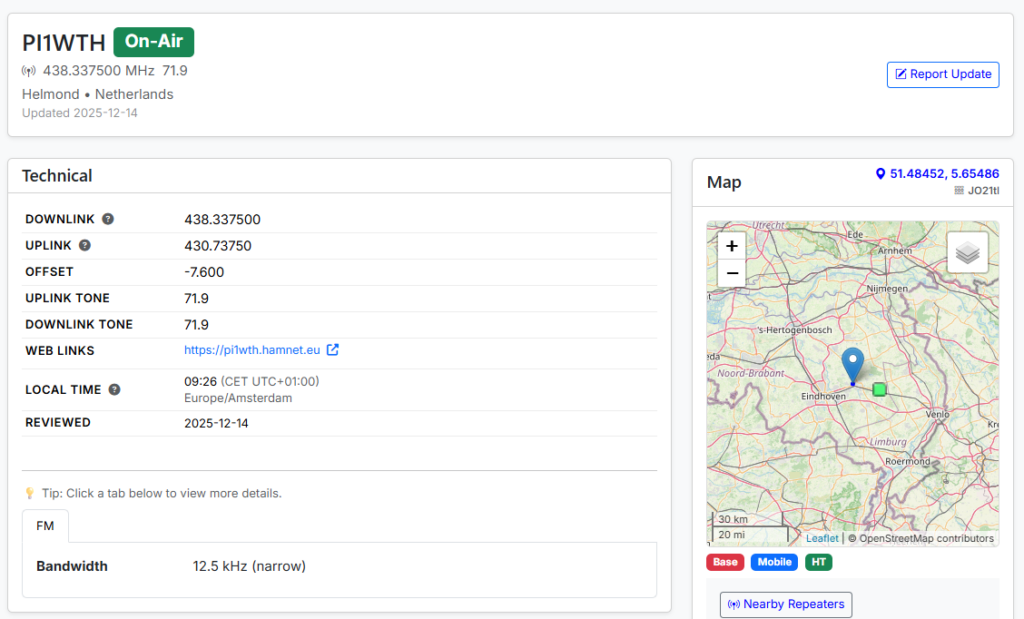Click the red Base coverage badge
Image resolution: width=1024 pixels, height=619 pixels.
click(x=725, y=562)
